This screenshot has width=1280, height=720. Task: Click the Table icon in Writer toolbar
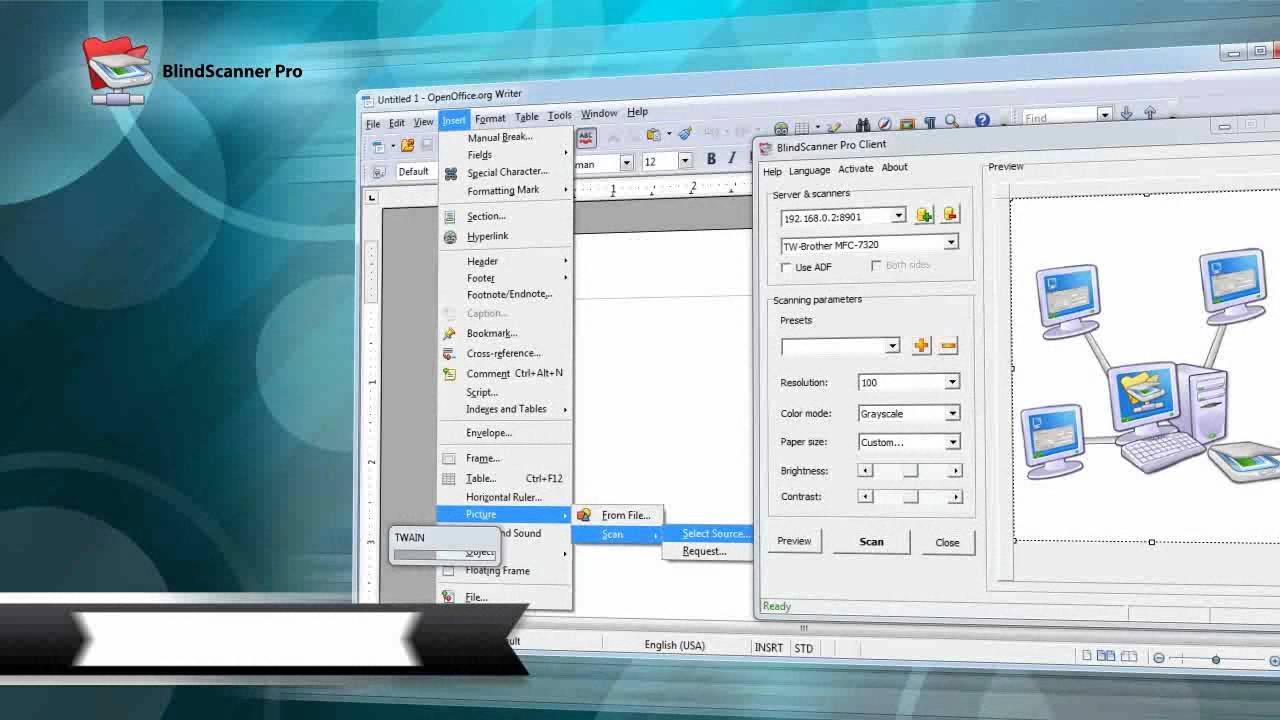tap(802, 128)
